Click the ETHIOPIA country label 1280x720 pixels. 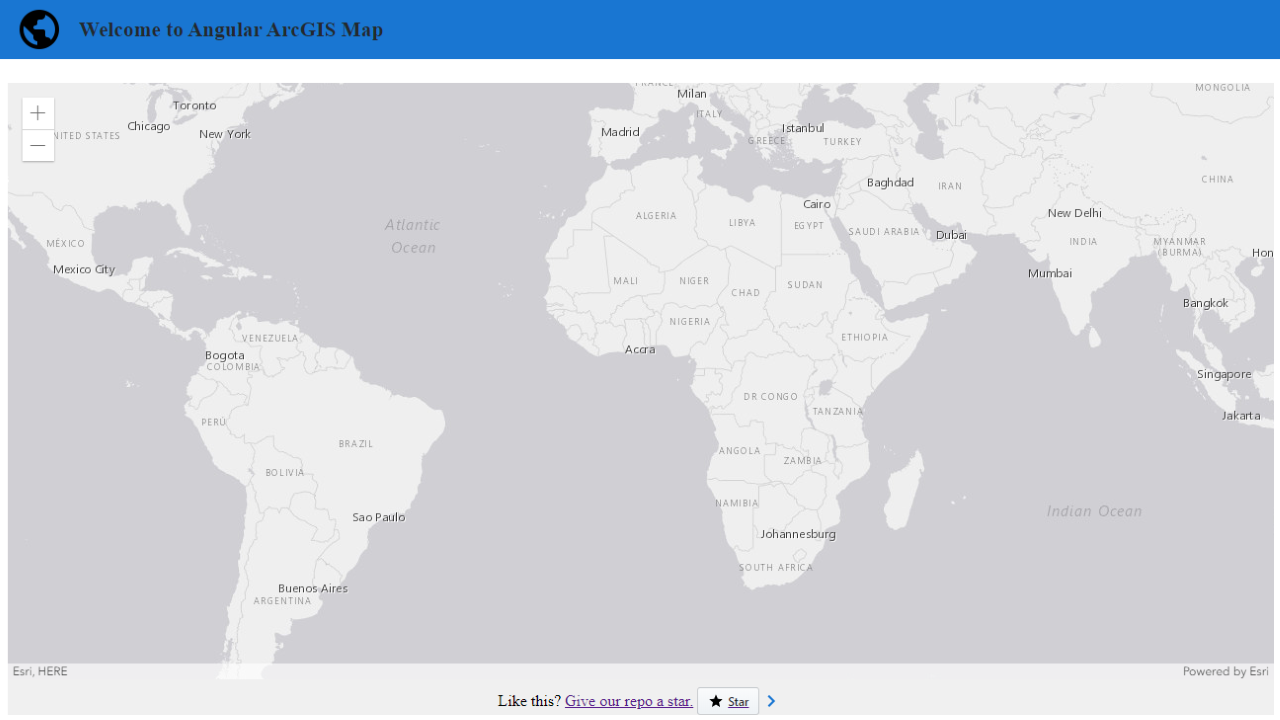coord(865,338)
